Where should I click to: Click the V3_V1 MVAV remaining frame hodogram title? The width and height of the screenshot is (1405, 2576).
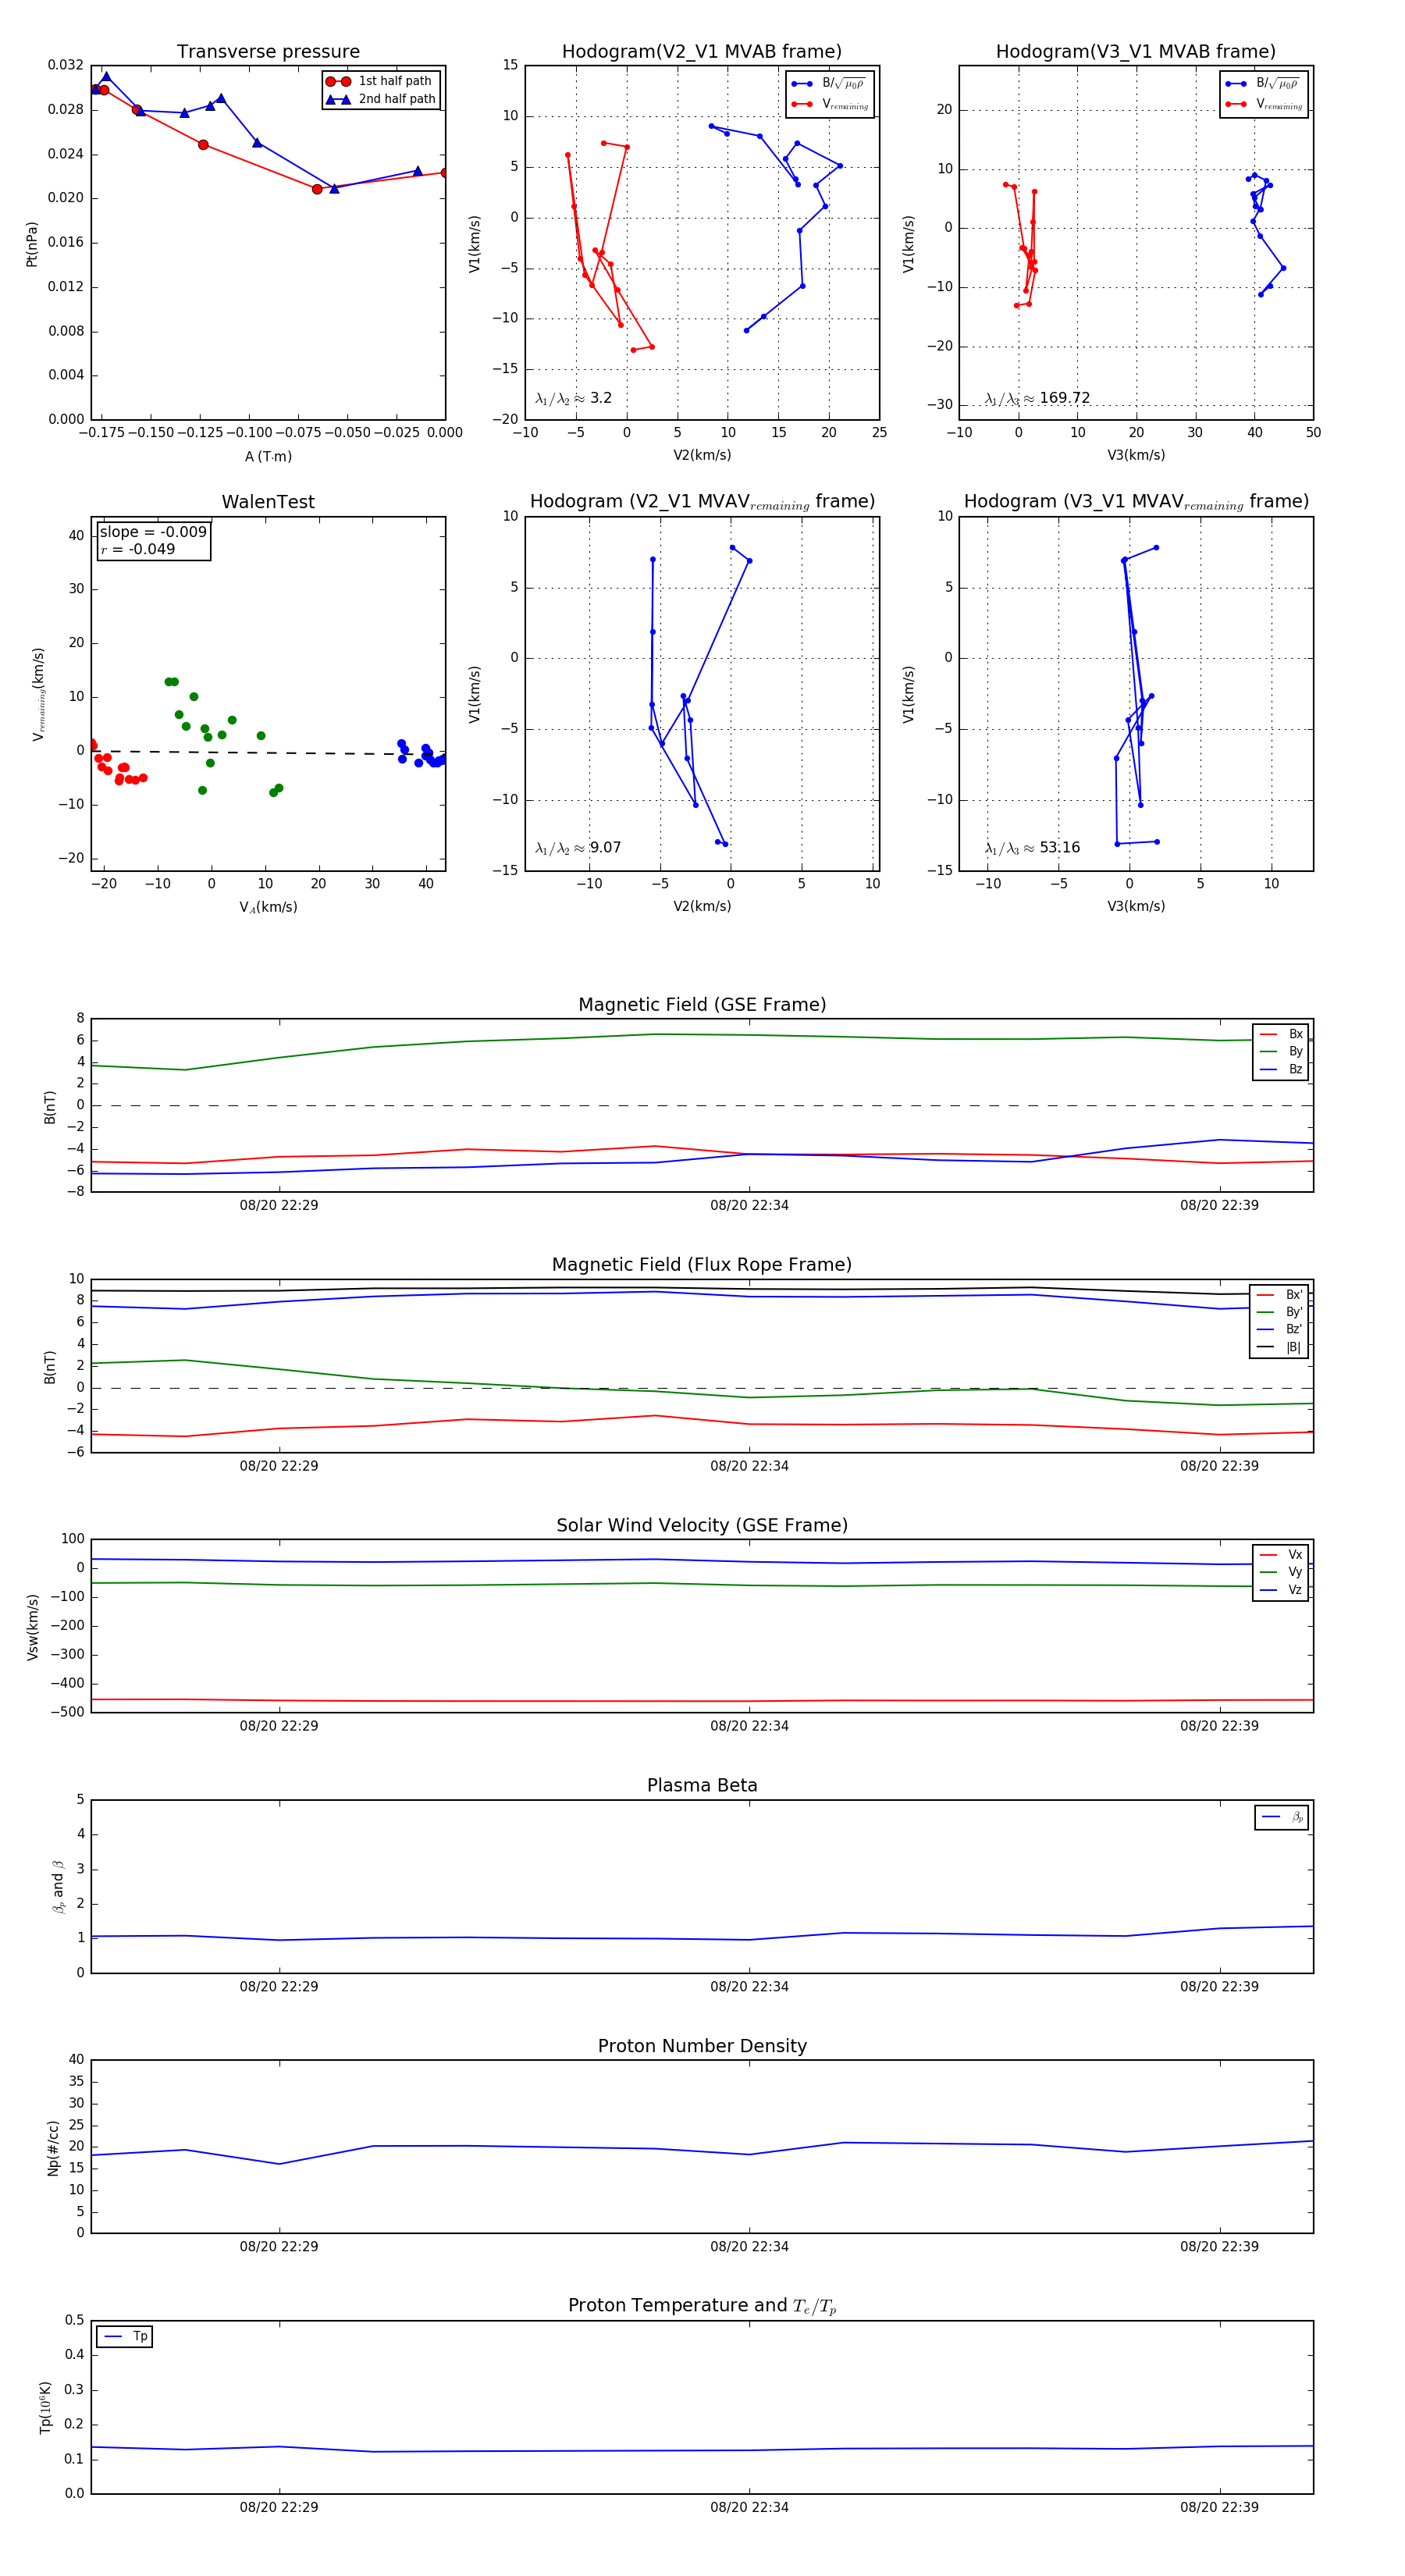1136,502
